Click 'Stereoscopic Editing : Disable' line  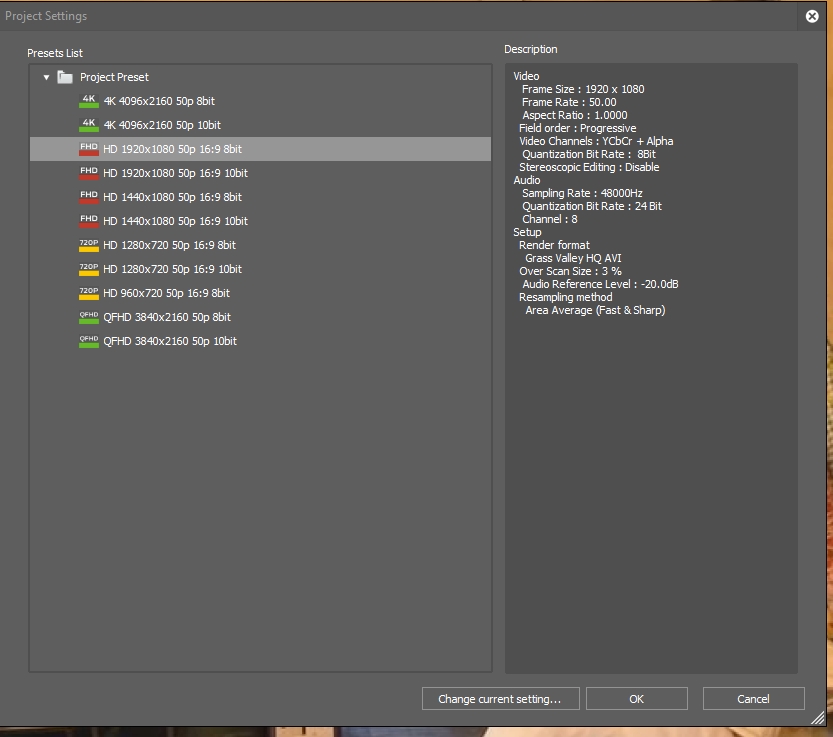click(589, 167)
